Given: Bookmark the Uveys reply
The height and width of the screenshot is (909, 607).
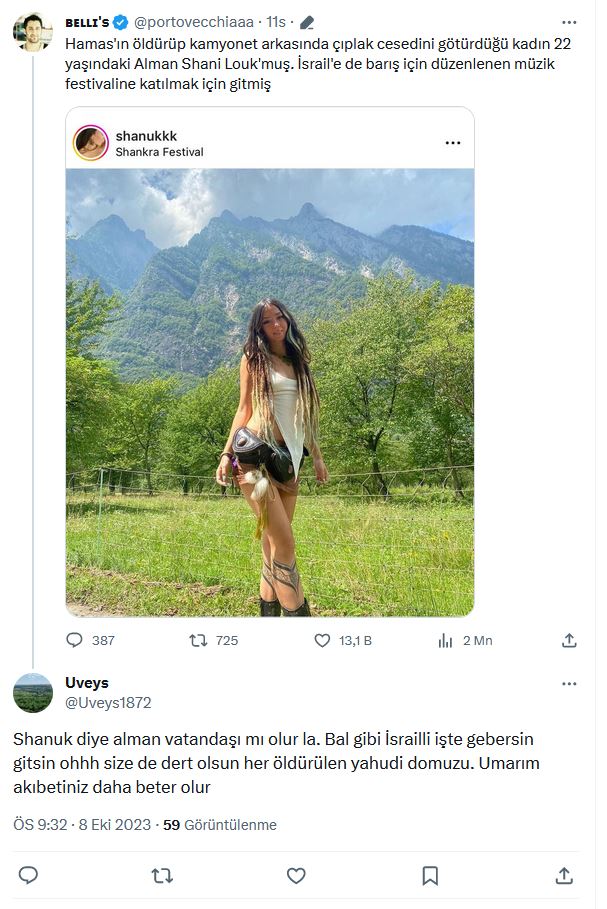Looking at the screenshot, I should [x=430, y=875].
